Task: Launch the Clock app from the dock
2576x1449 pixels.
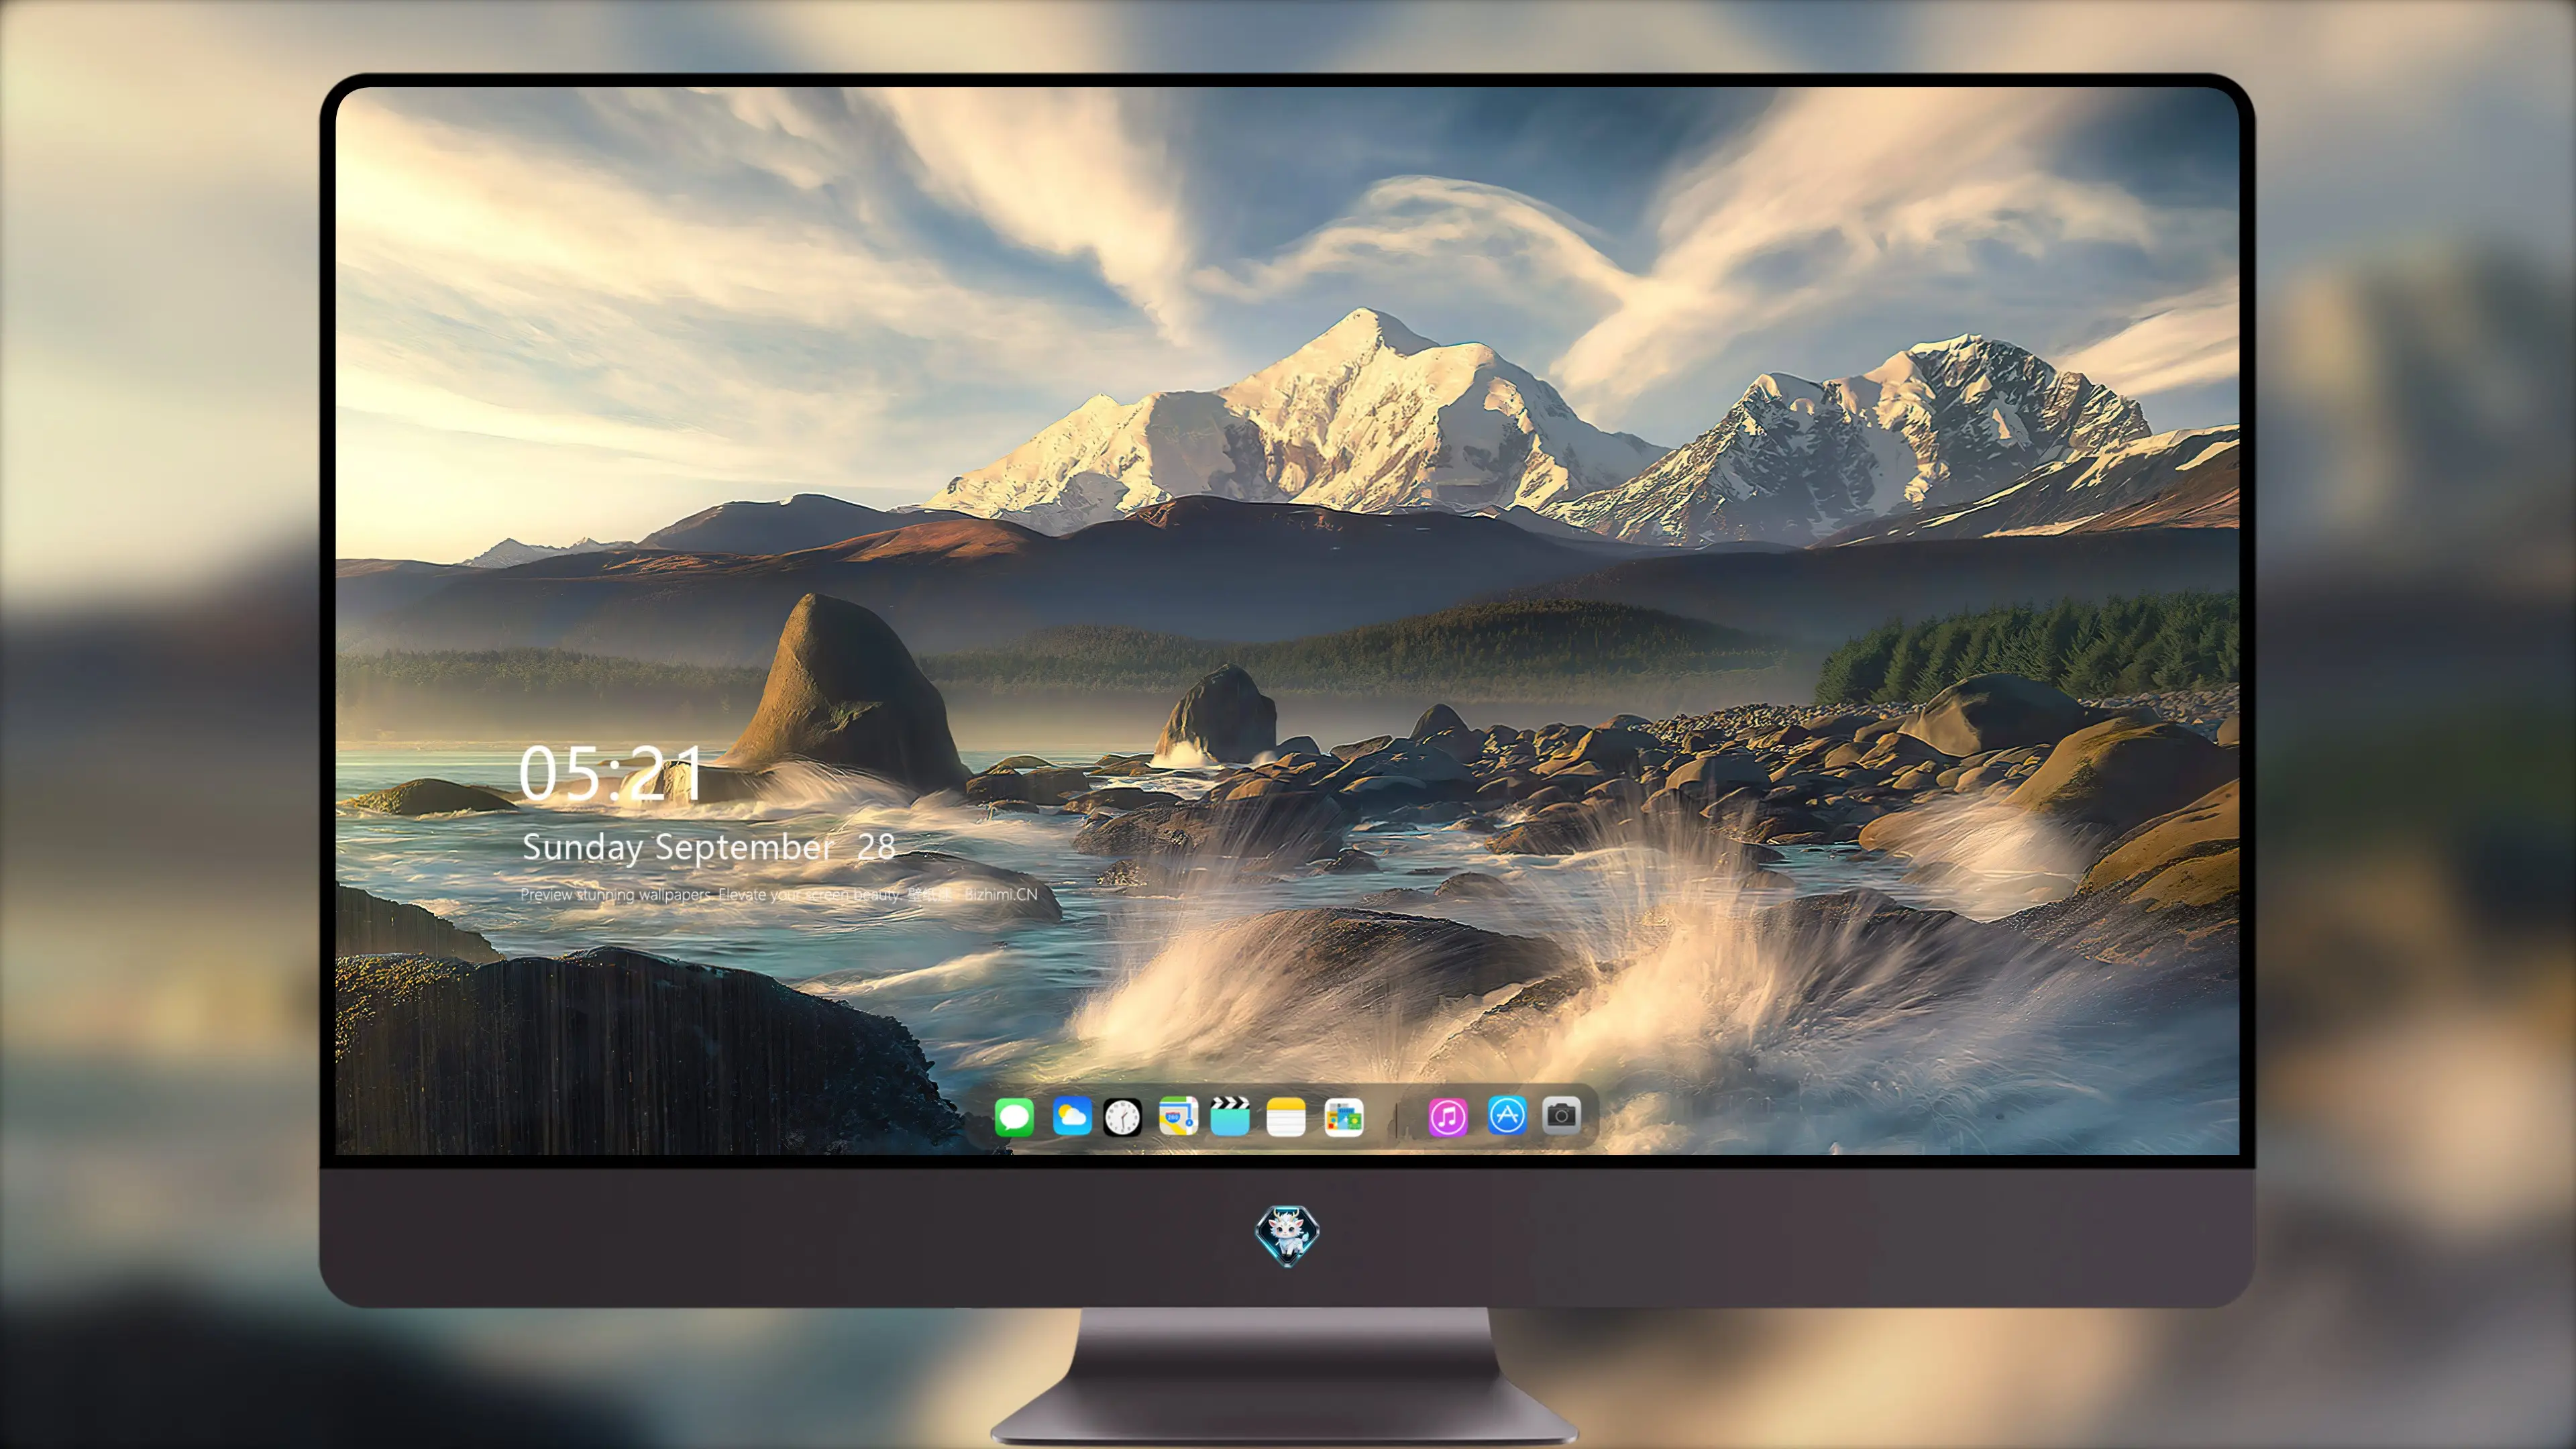Action: coord(1122,1117)
